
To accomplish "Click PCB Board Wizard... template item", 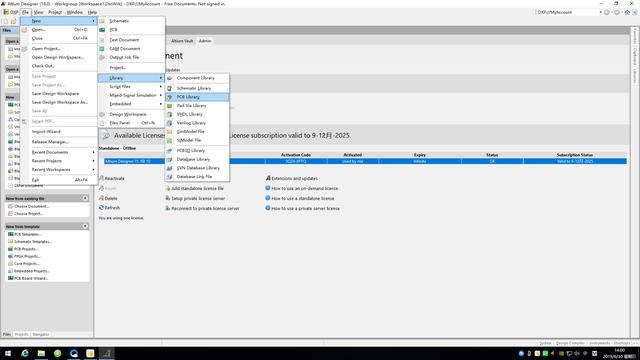I will [31, 278].
